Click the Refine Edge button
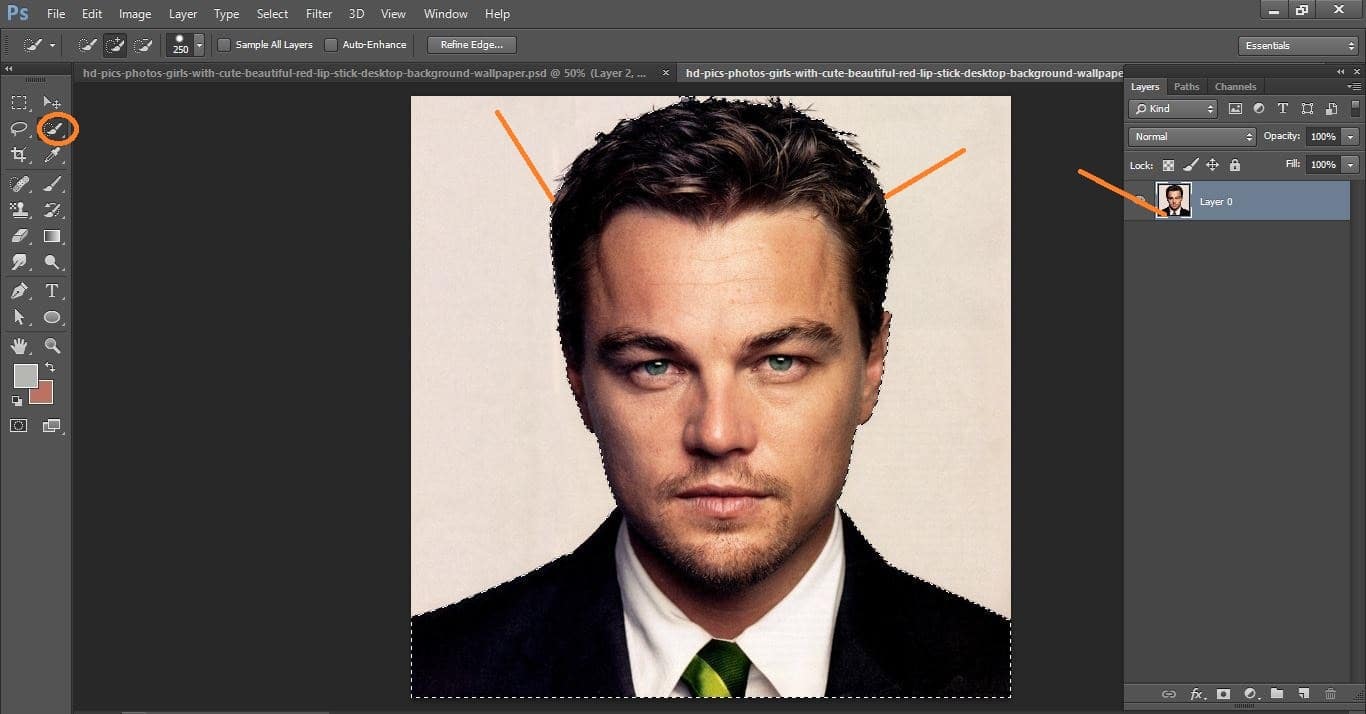This screenshot has height=714, width=1366. coord(470,44)
